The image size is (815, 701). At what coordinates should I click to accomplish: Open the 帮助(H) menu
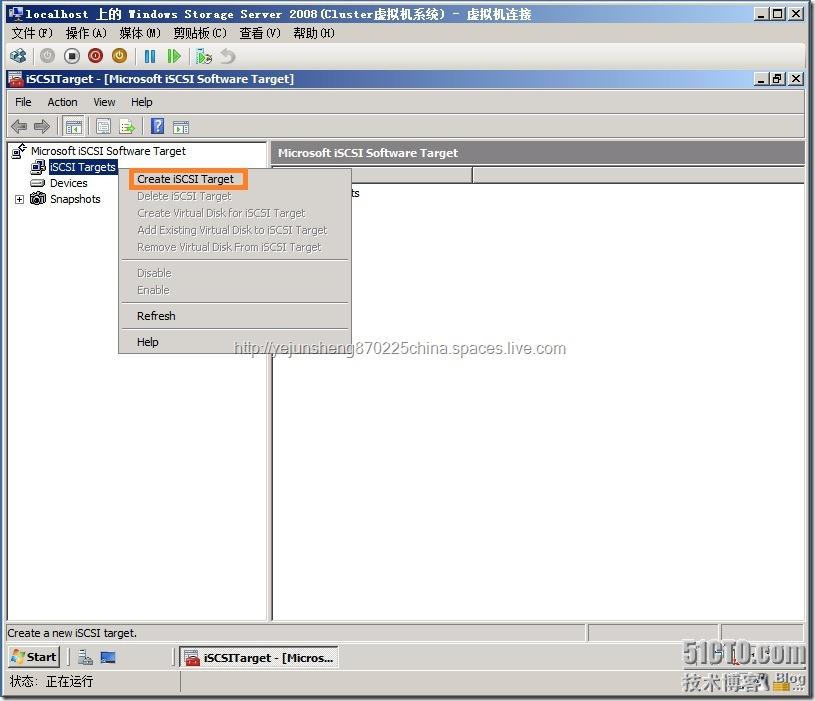point(314,33)
